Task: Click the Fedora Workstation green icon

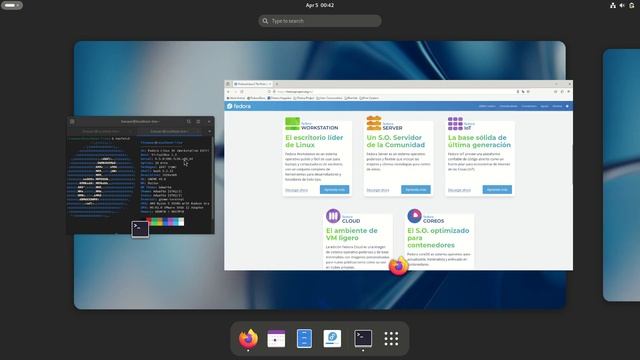Action: [x=292, y=124]
